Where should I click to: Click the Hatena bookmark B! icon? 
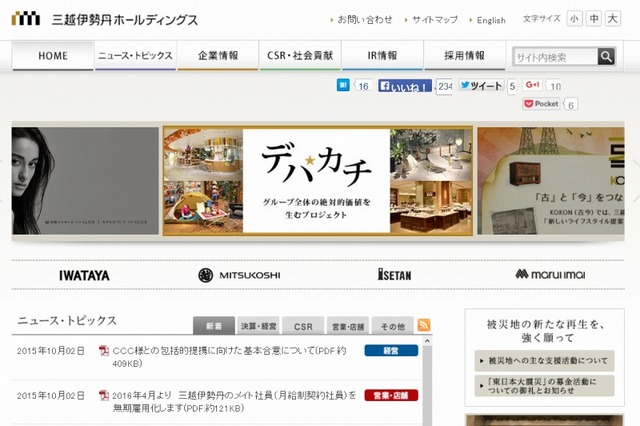point(343,85)
